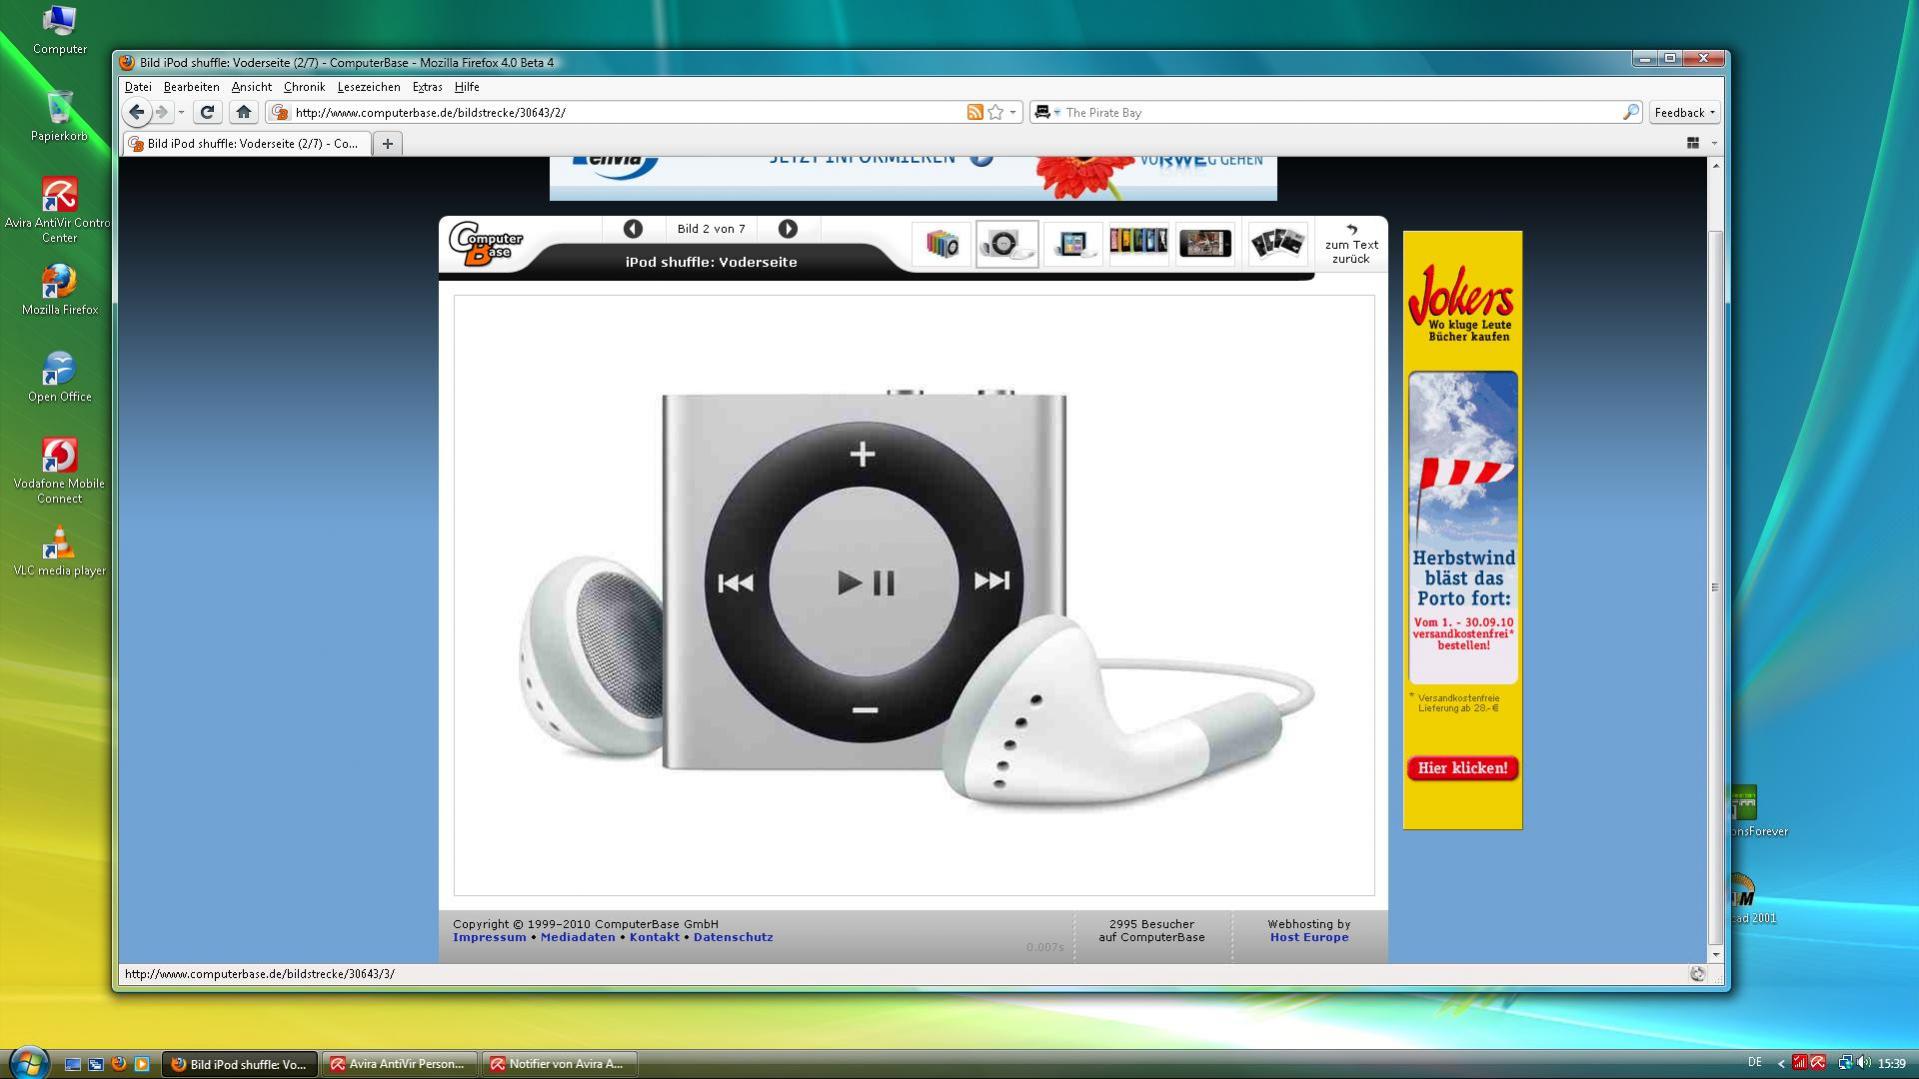Image resolution: width=1919 pixels, height=1079 pixels.
Task: Click the site identity icon beside URL
Action: tap(280, 112)
